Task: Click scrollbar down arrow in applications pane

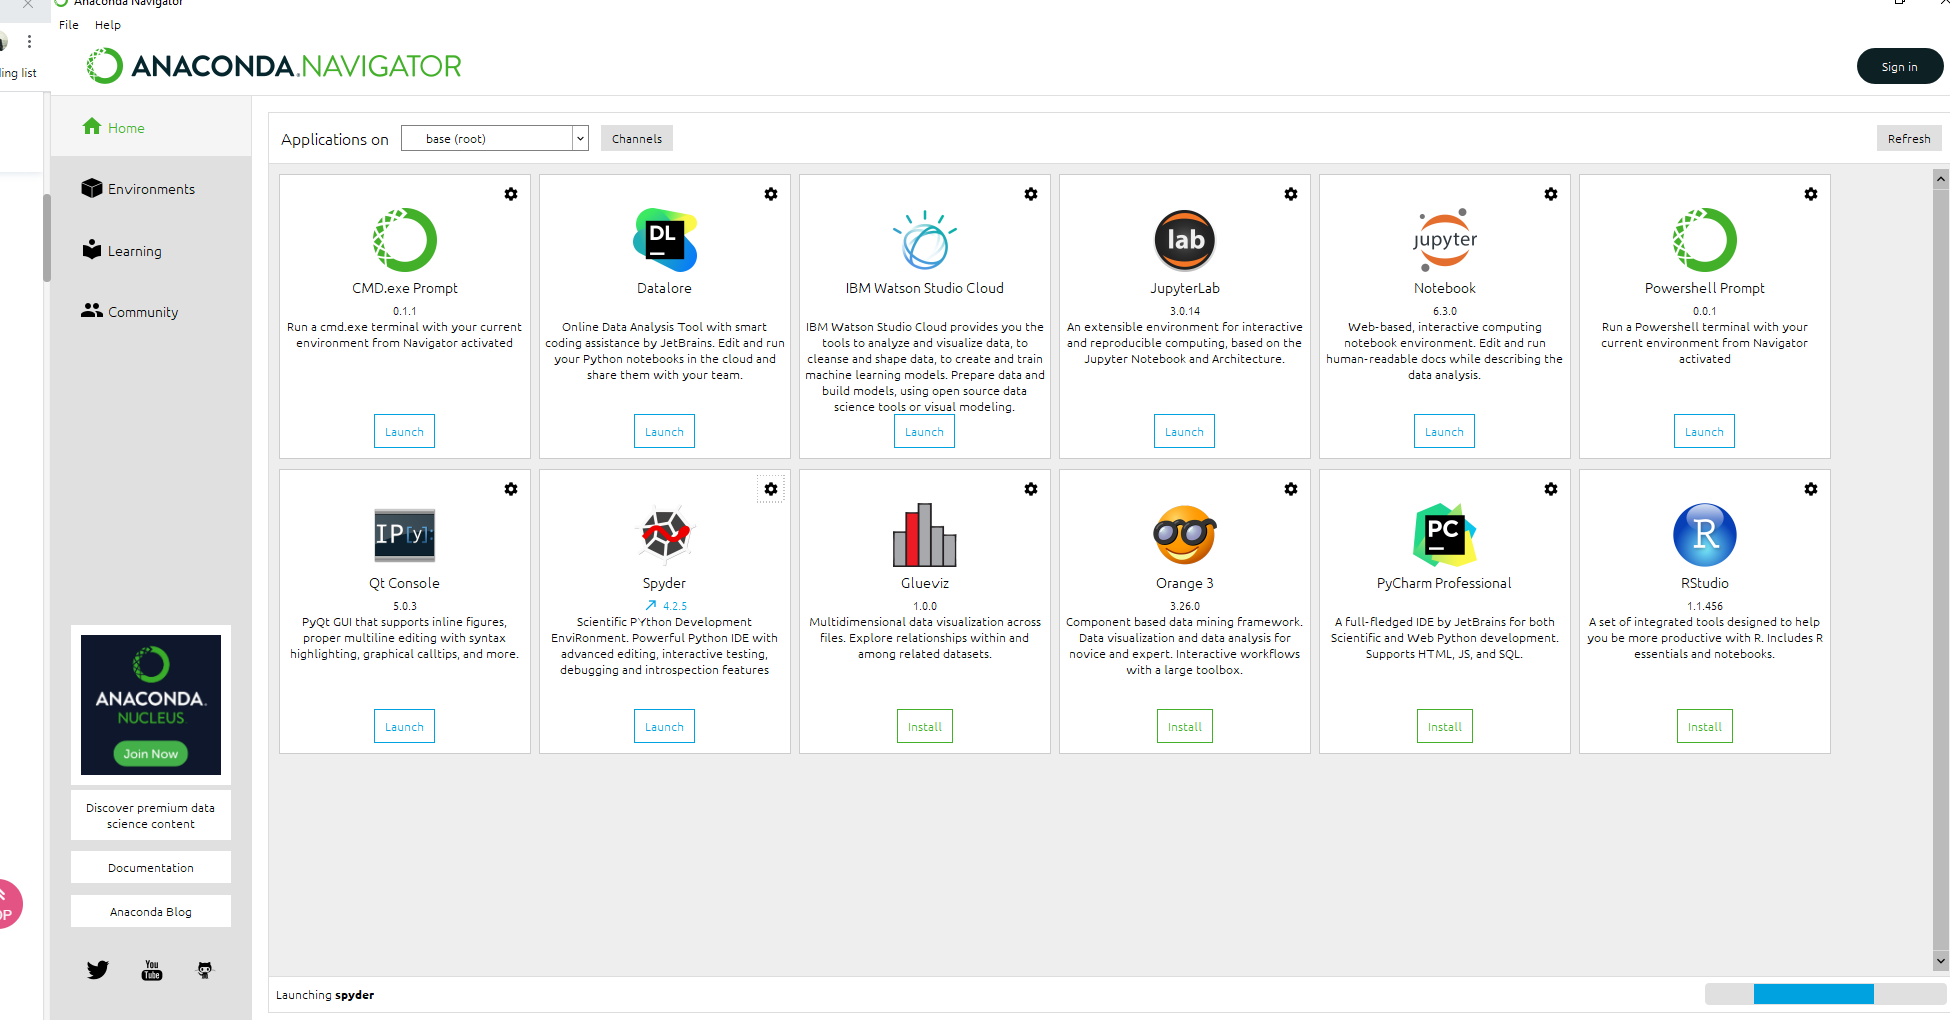Action: 1941,961
